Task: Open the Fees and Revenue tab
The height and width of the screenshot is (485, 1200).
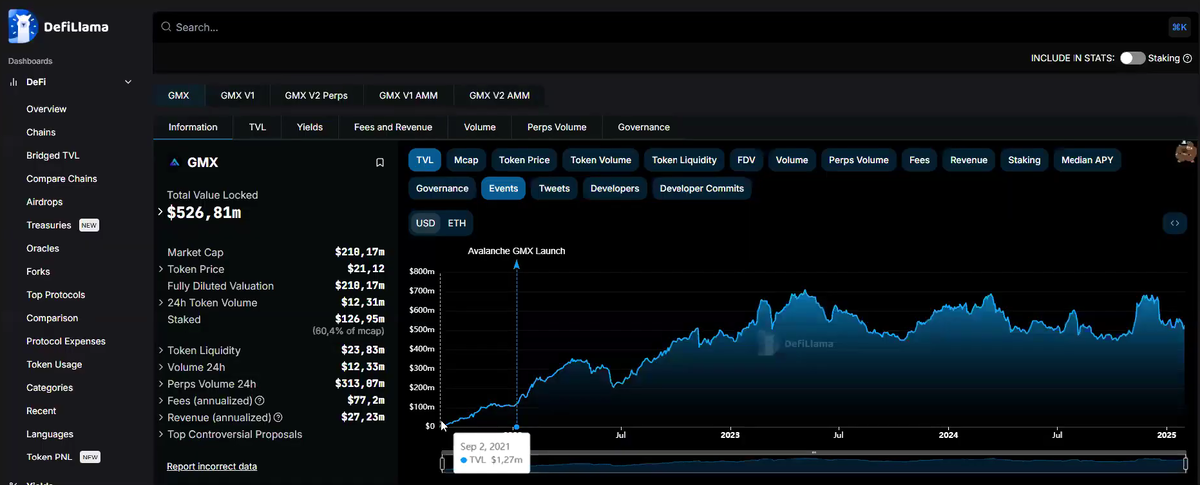Action: click(393, 127)
